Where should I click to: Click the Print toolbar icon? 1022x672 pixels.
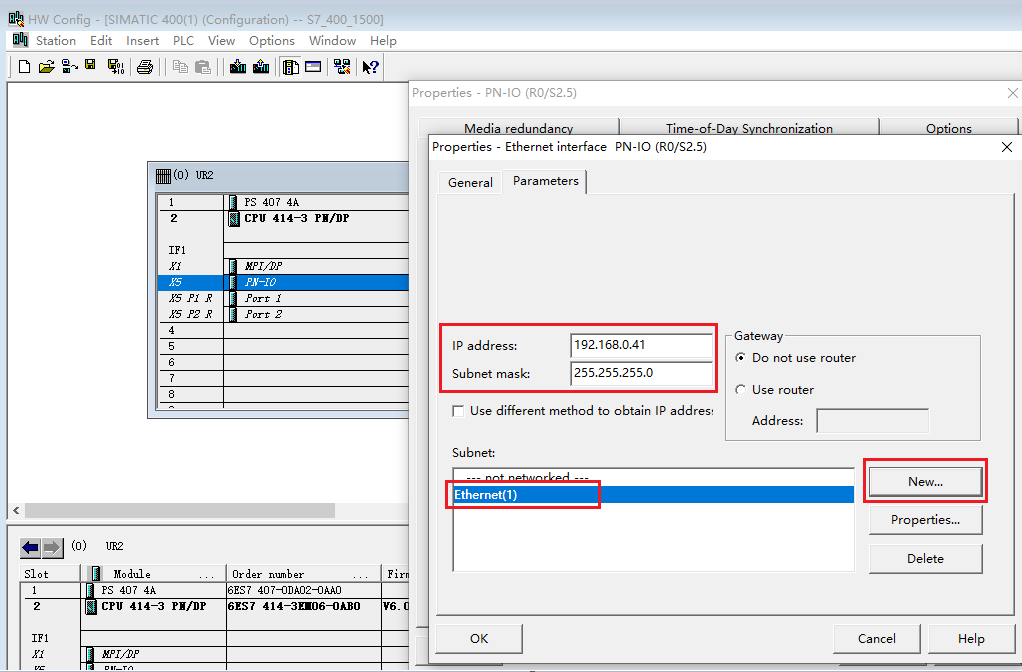(x=145, y=66)
